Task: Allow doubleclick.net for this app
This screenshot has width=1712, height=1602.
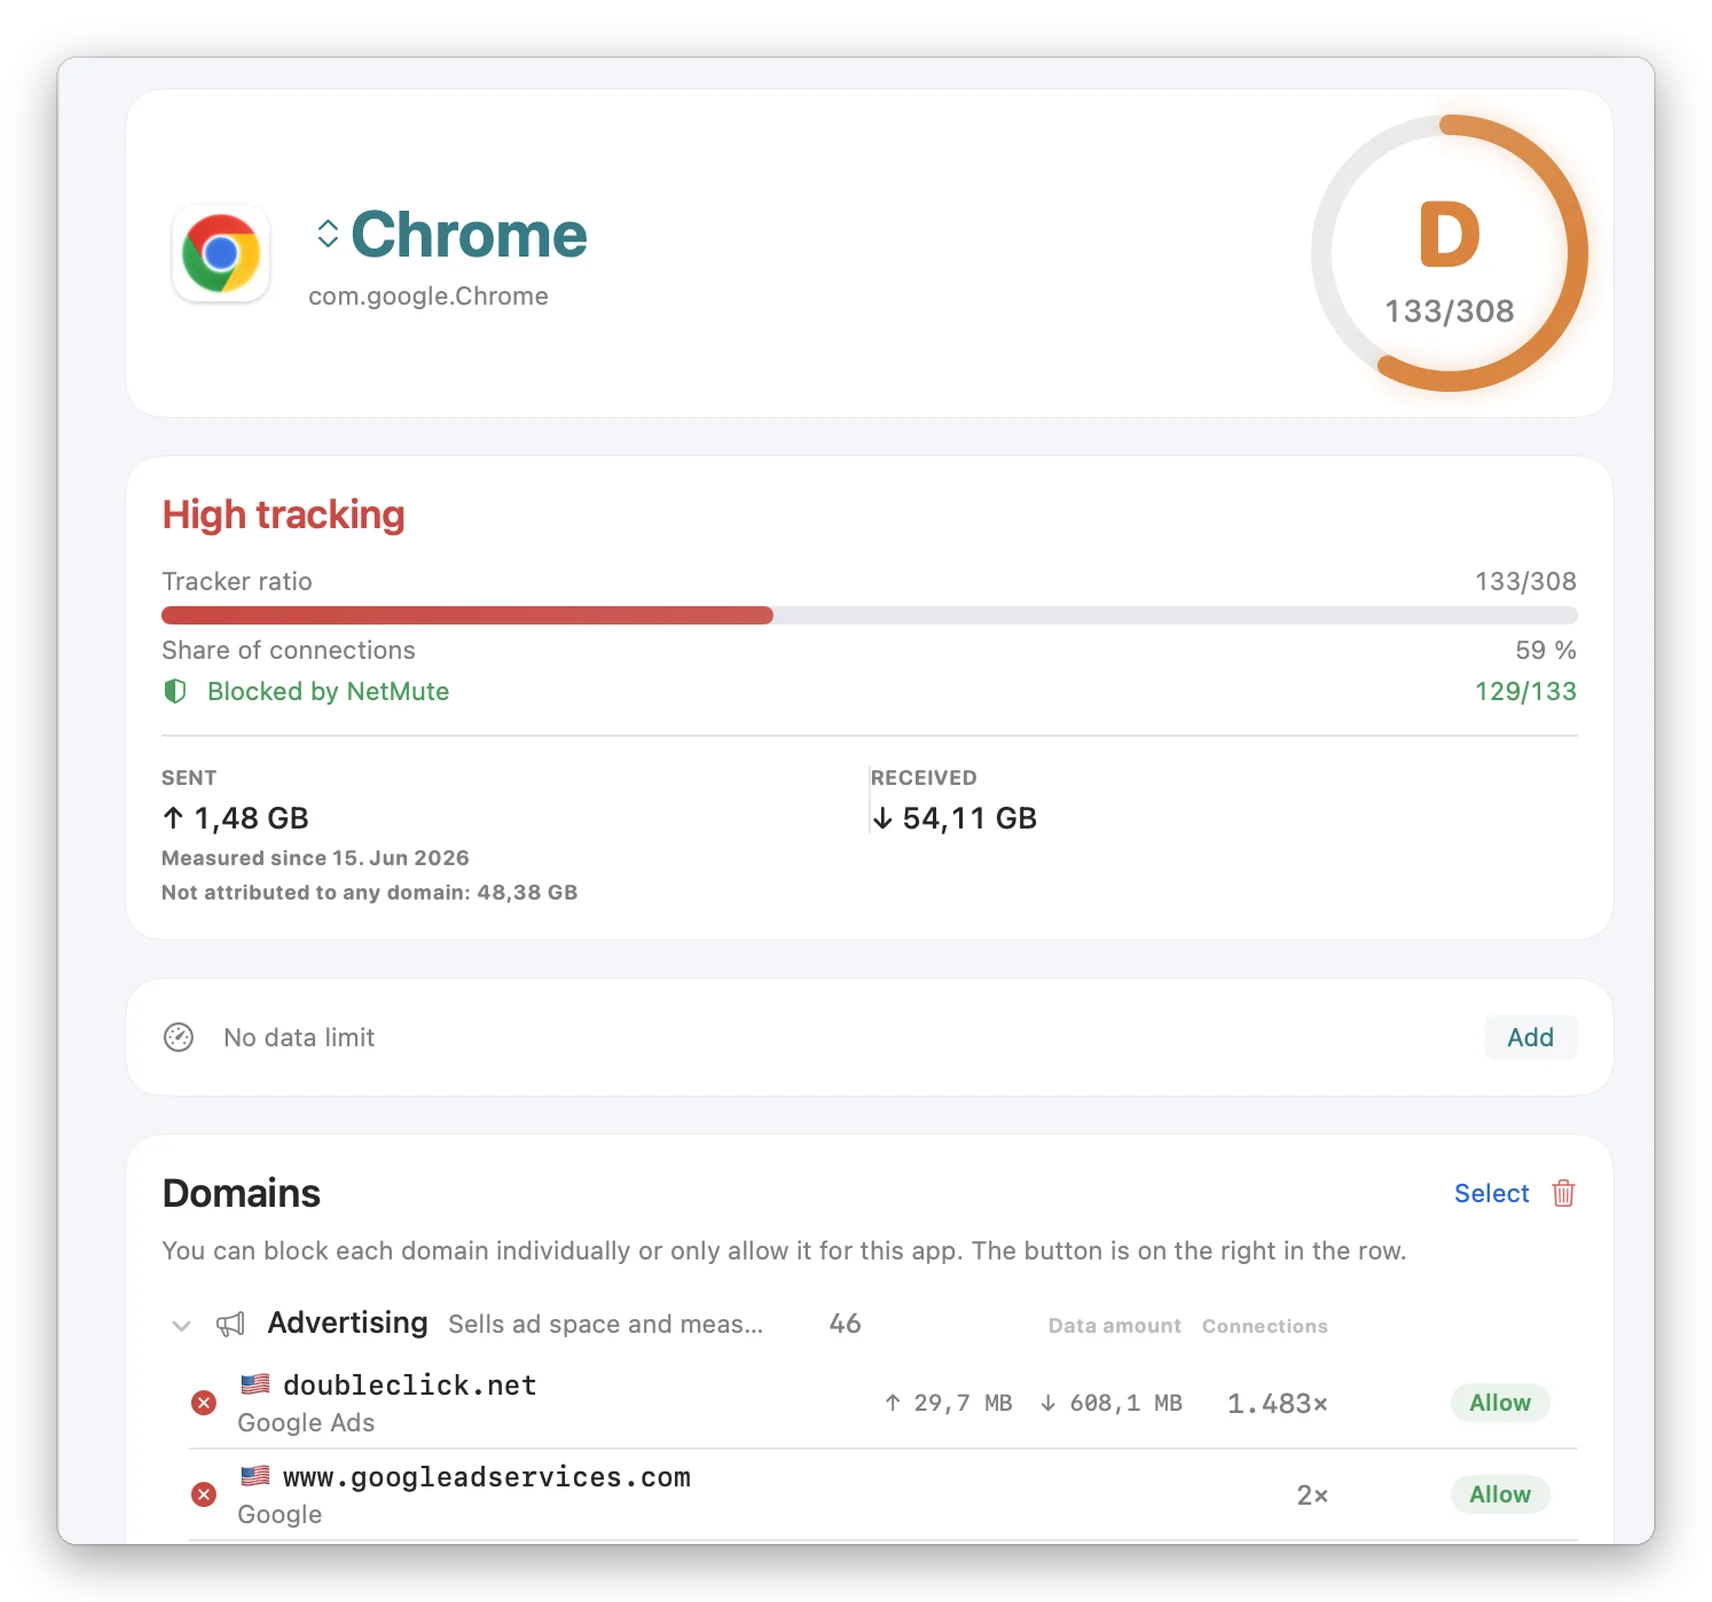Action: (x=1499, y=1403)
